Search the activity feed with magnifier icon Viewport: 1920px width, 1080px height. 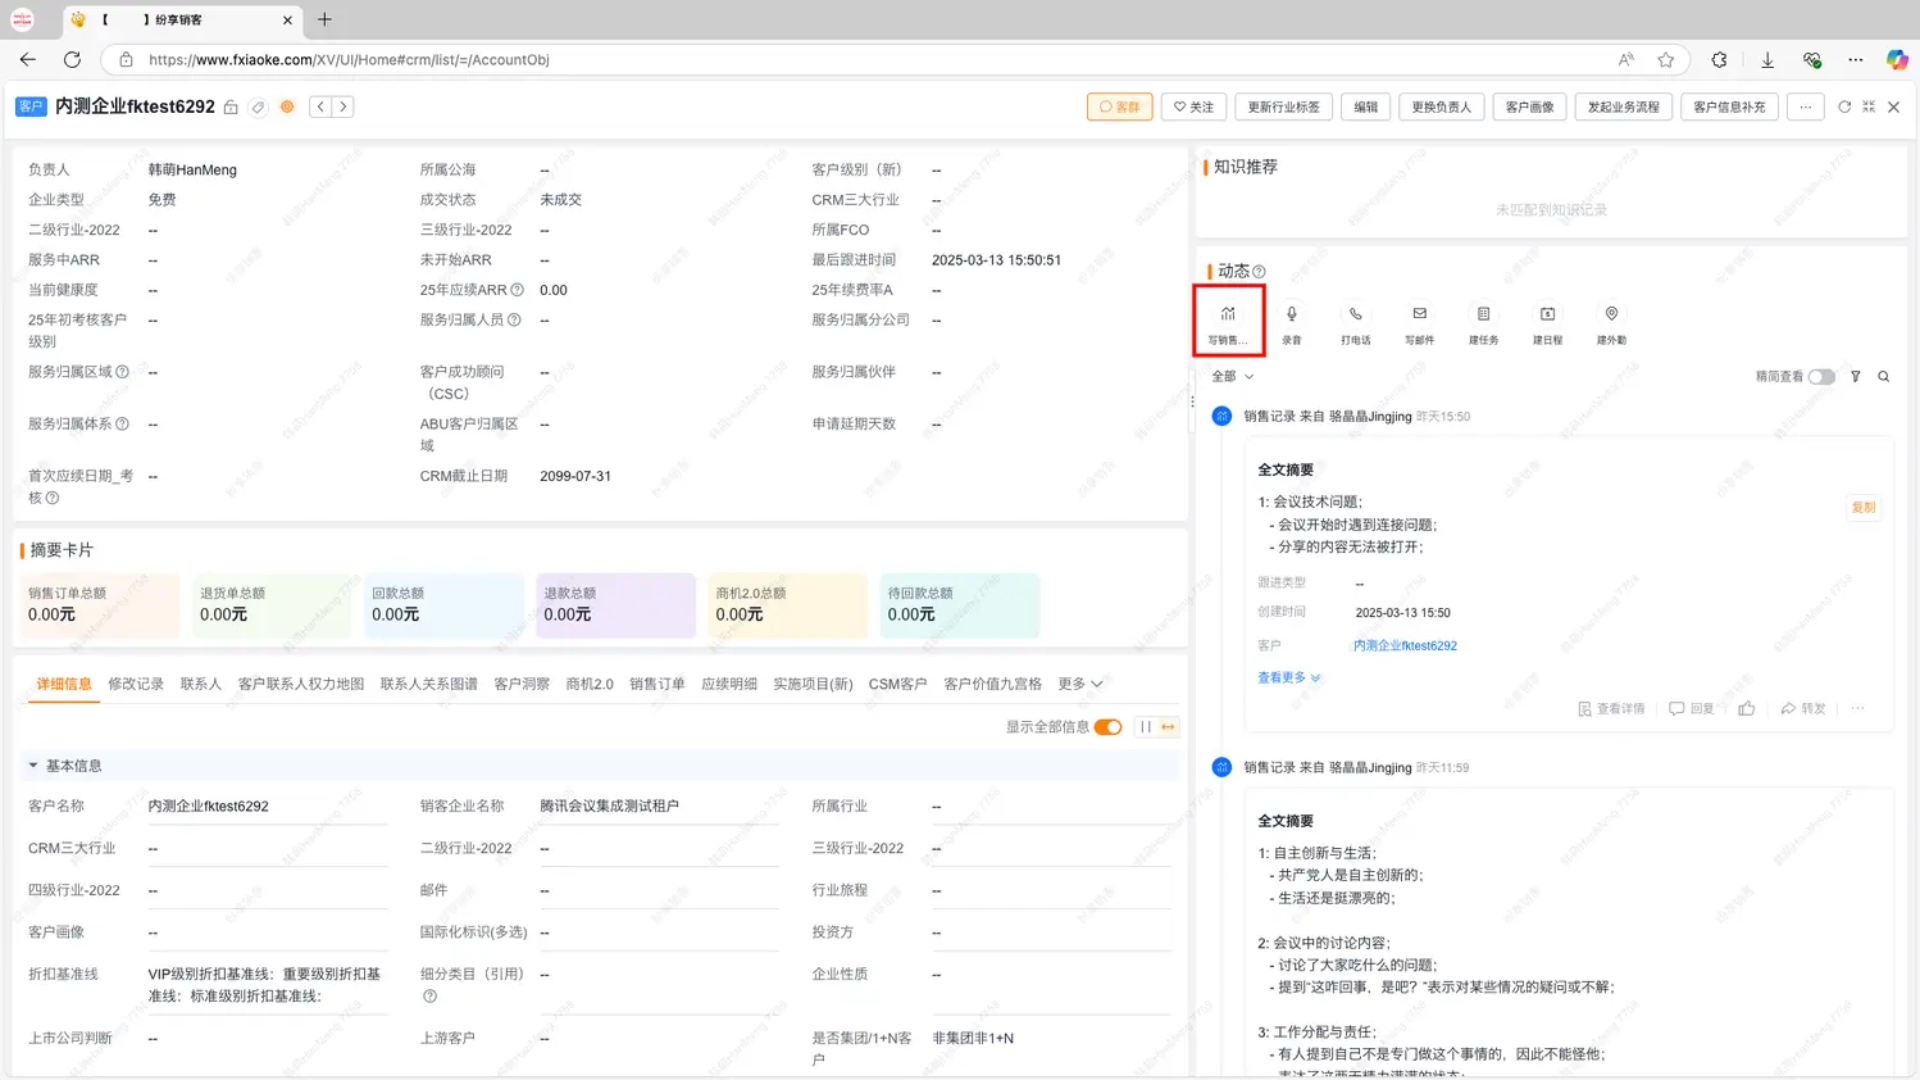pos(1884,377)
